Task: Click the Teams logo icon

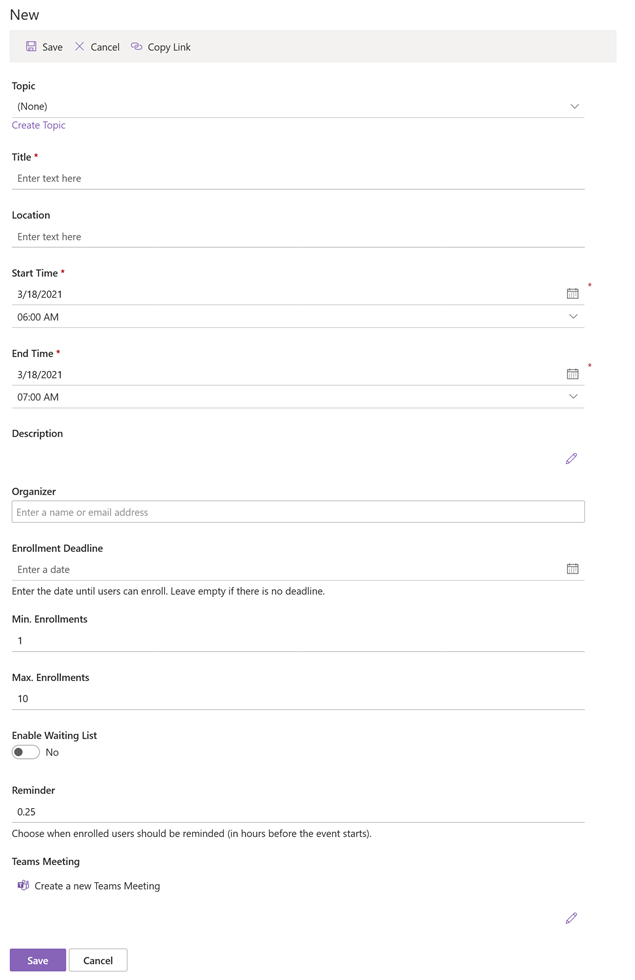Action: coord(23,885)
